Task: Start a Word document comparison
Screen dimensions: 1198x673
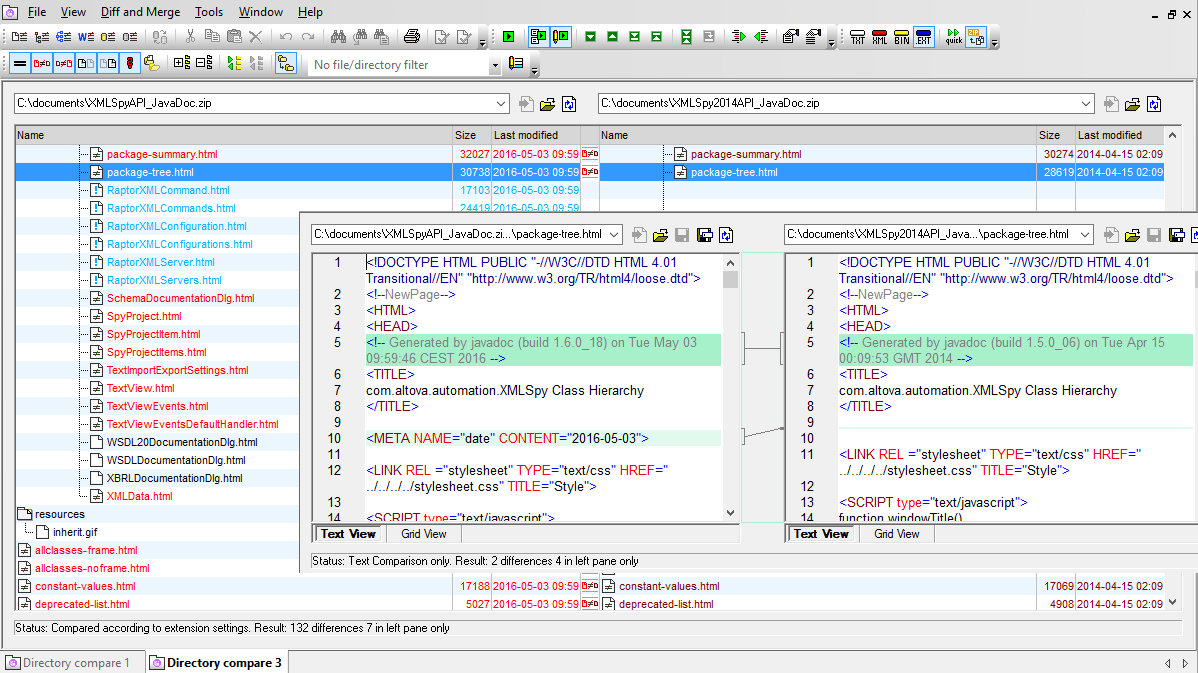Action: click(86, 37)
